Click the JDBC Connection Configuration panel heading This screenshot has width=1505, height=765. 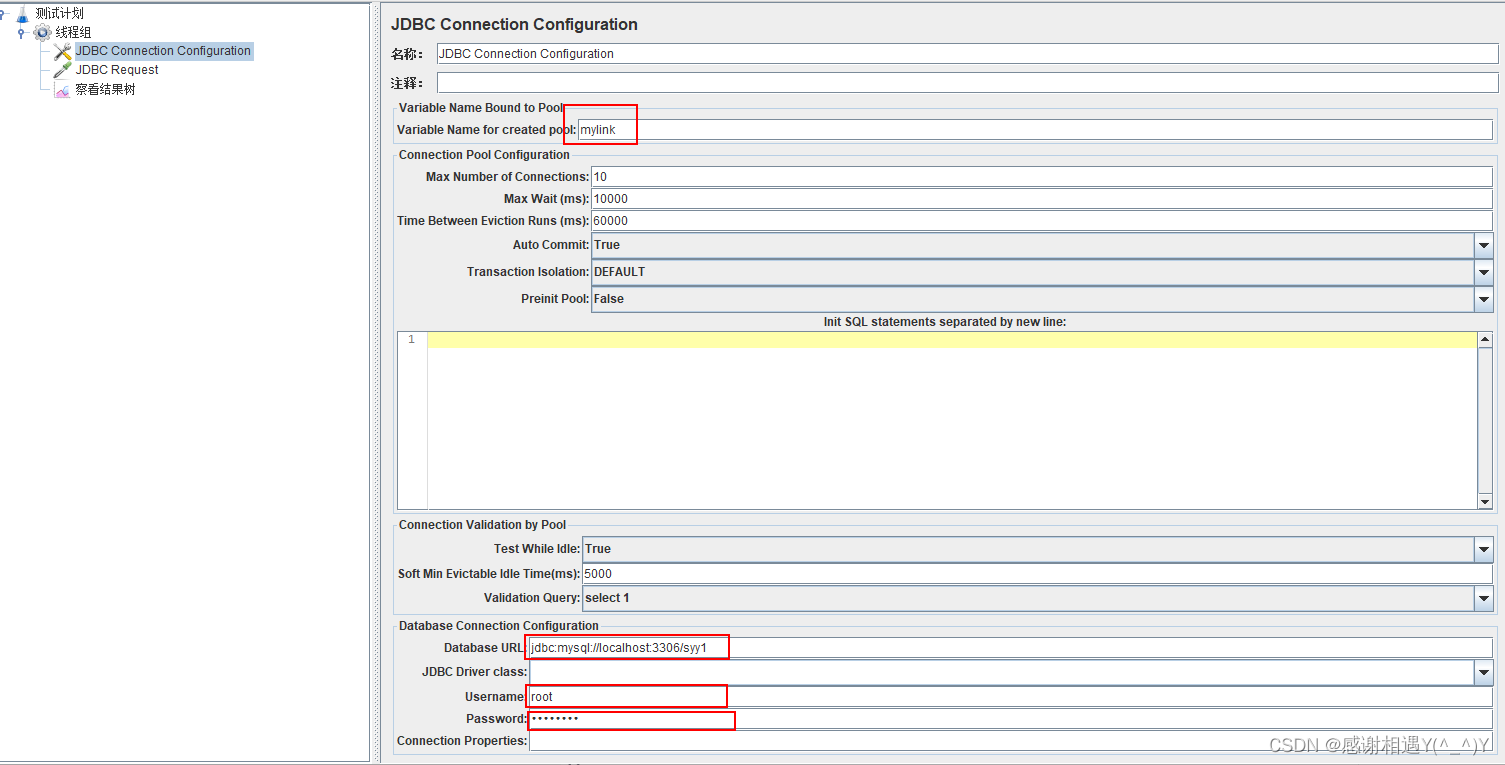click(x=514, y=24)
